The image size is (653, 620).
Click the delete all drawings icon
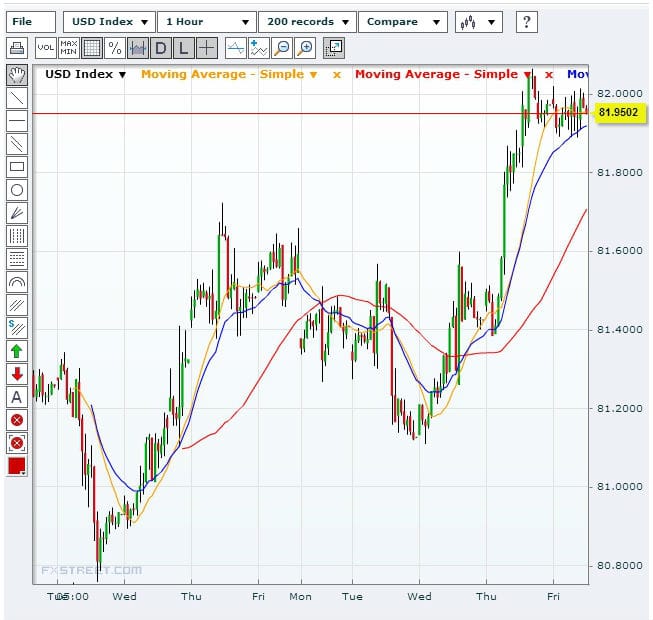click(17, 443)
